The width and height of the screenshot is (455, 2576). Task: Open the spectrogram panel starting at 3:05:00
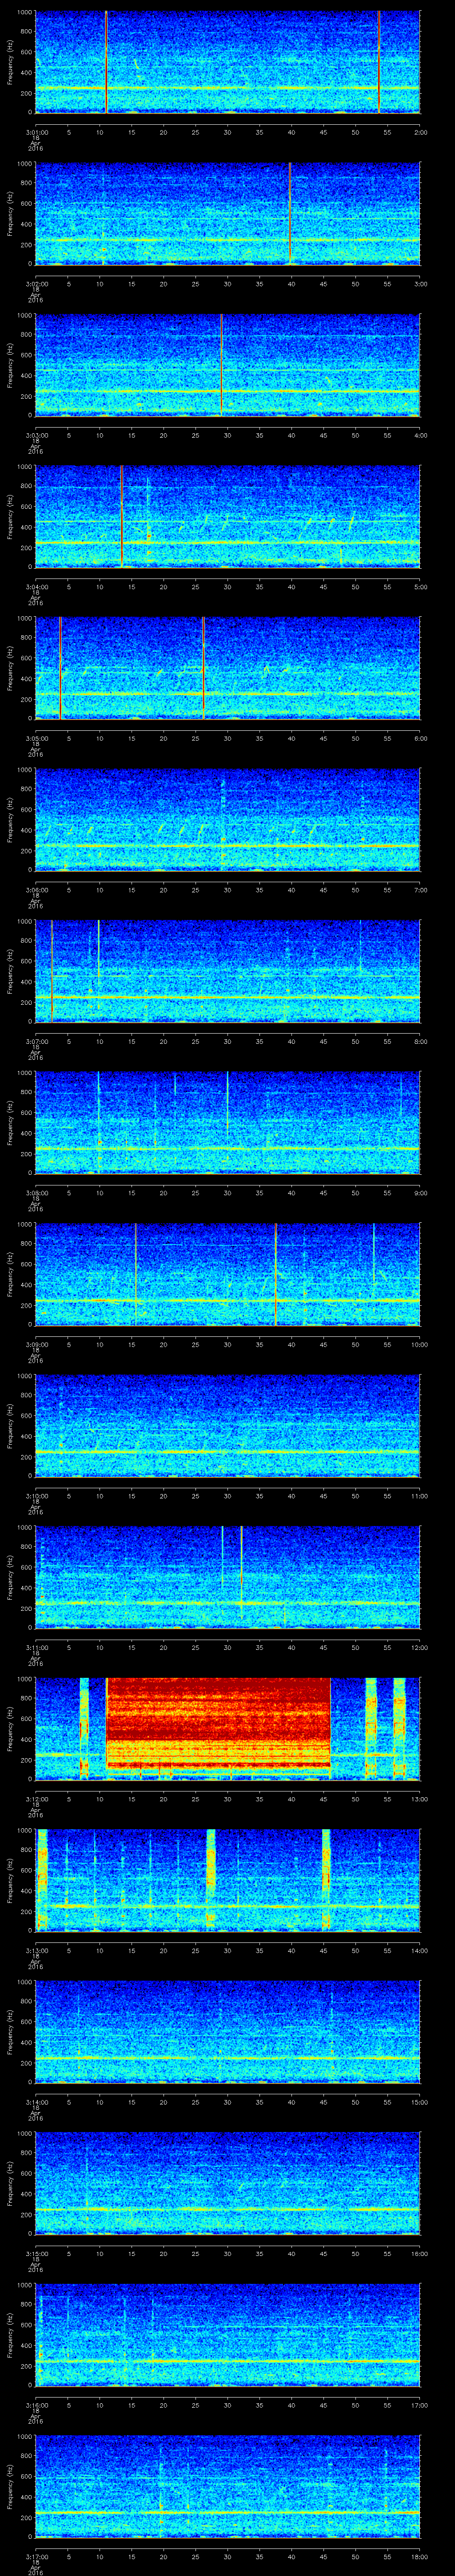tap(227, 668)
